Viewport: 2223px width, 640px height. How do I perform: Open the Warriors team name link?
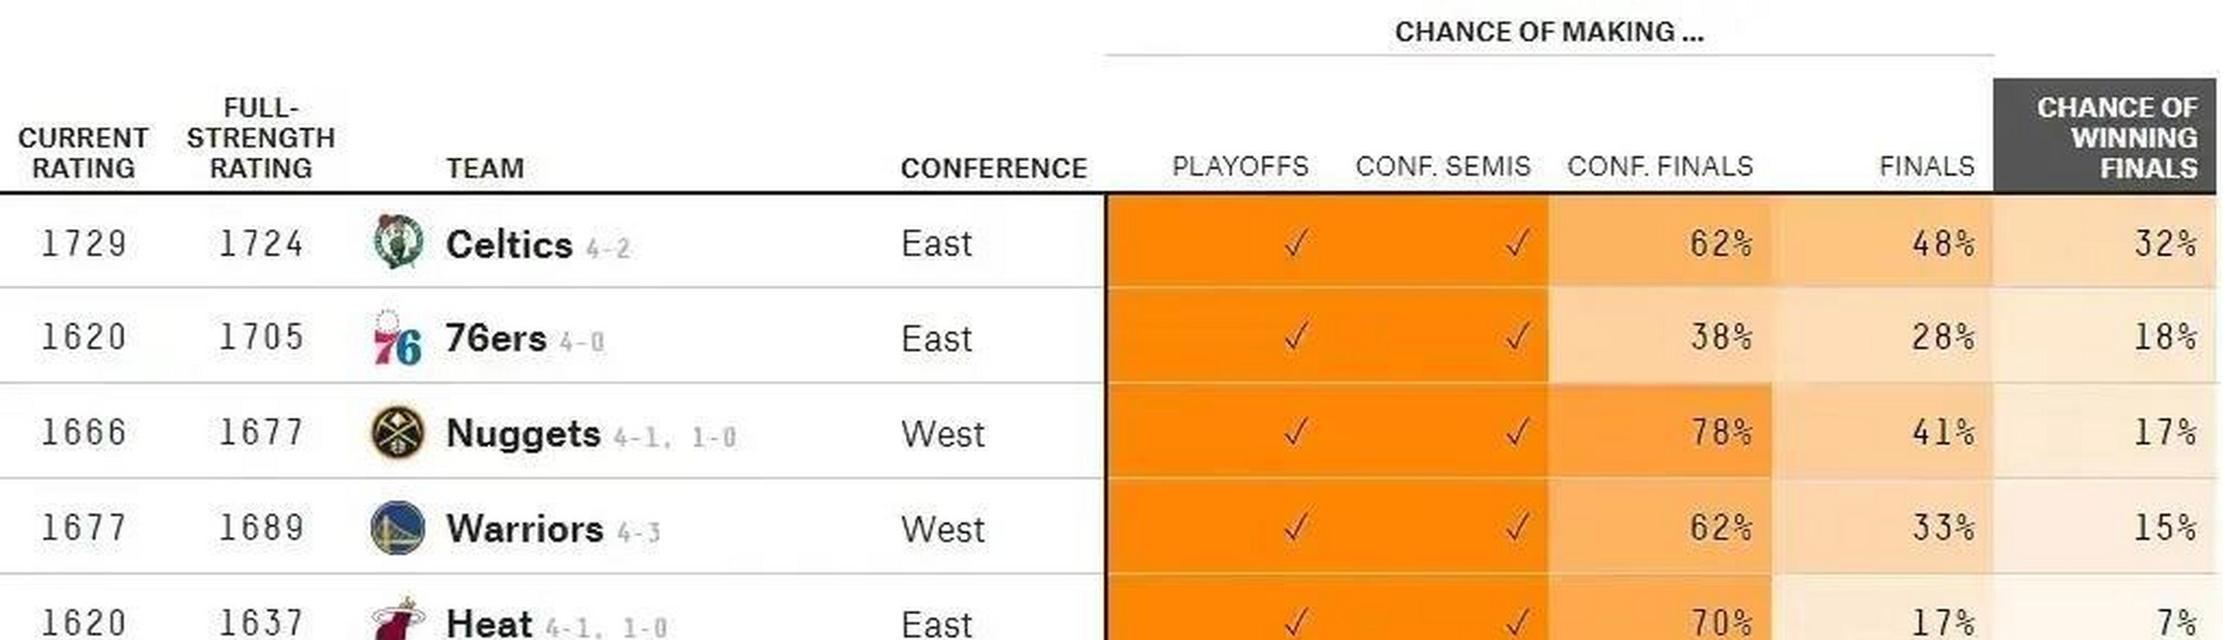pos(525,529)
